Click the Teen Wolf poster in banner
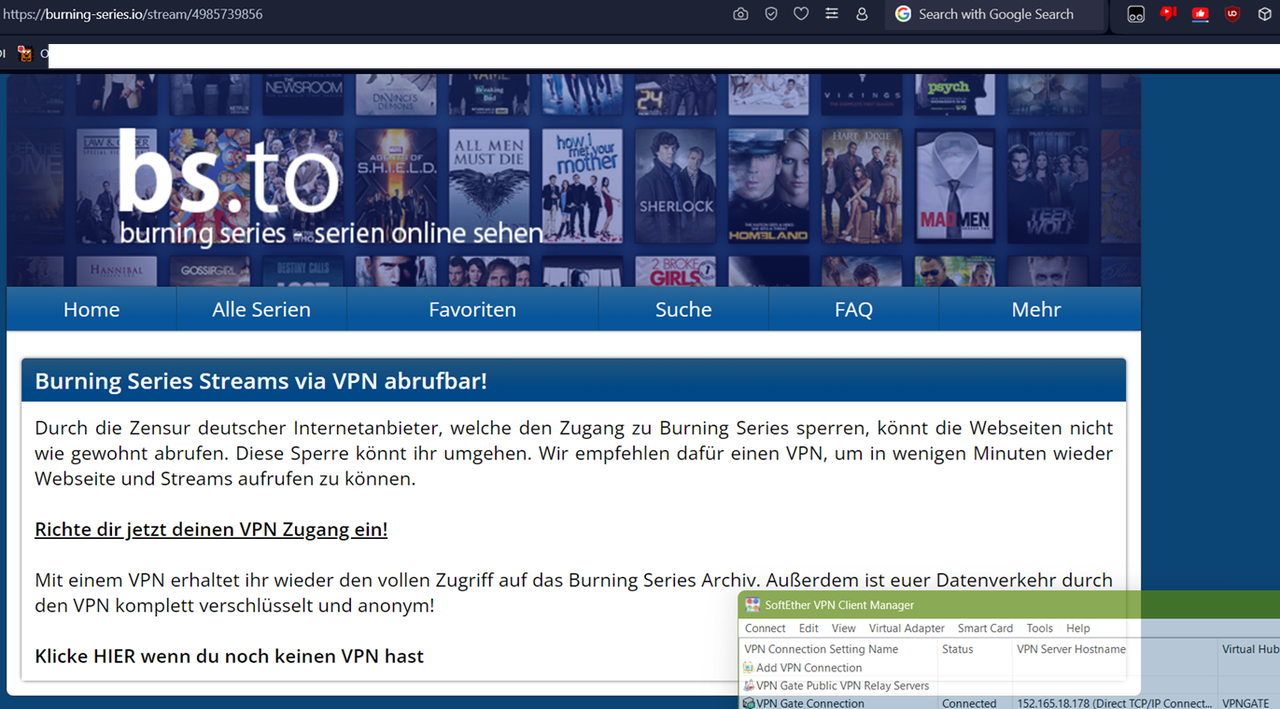1280x709 pixels. pyautogui.click(x=1047, y=186)
